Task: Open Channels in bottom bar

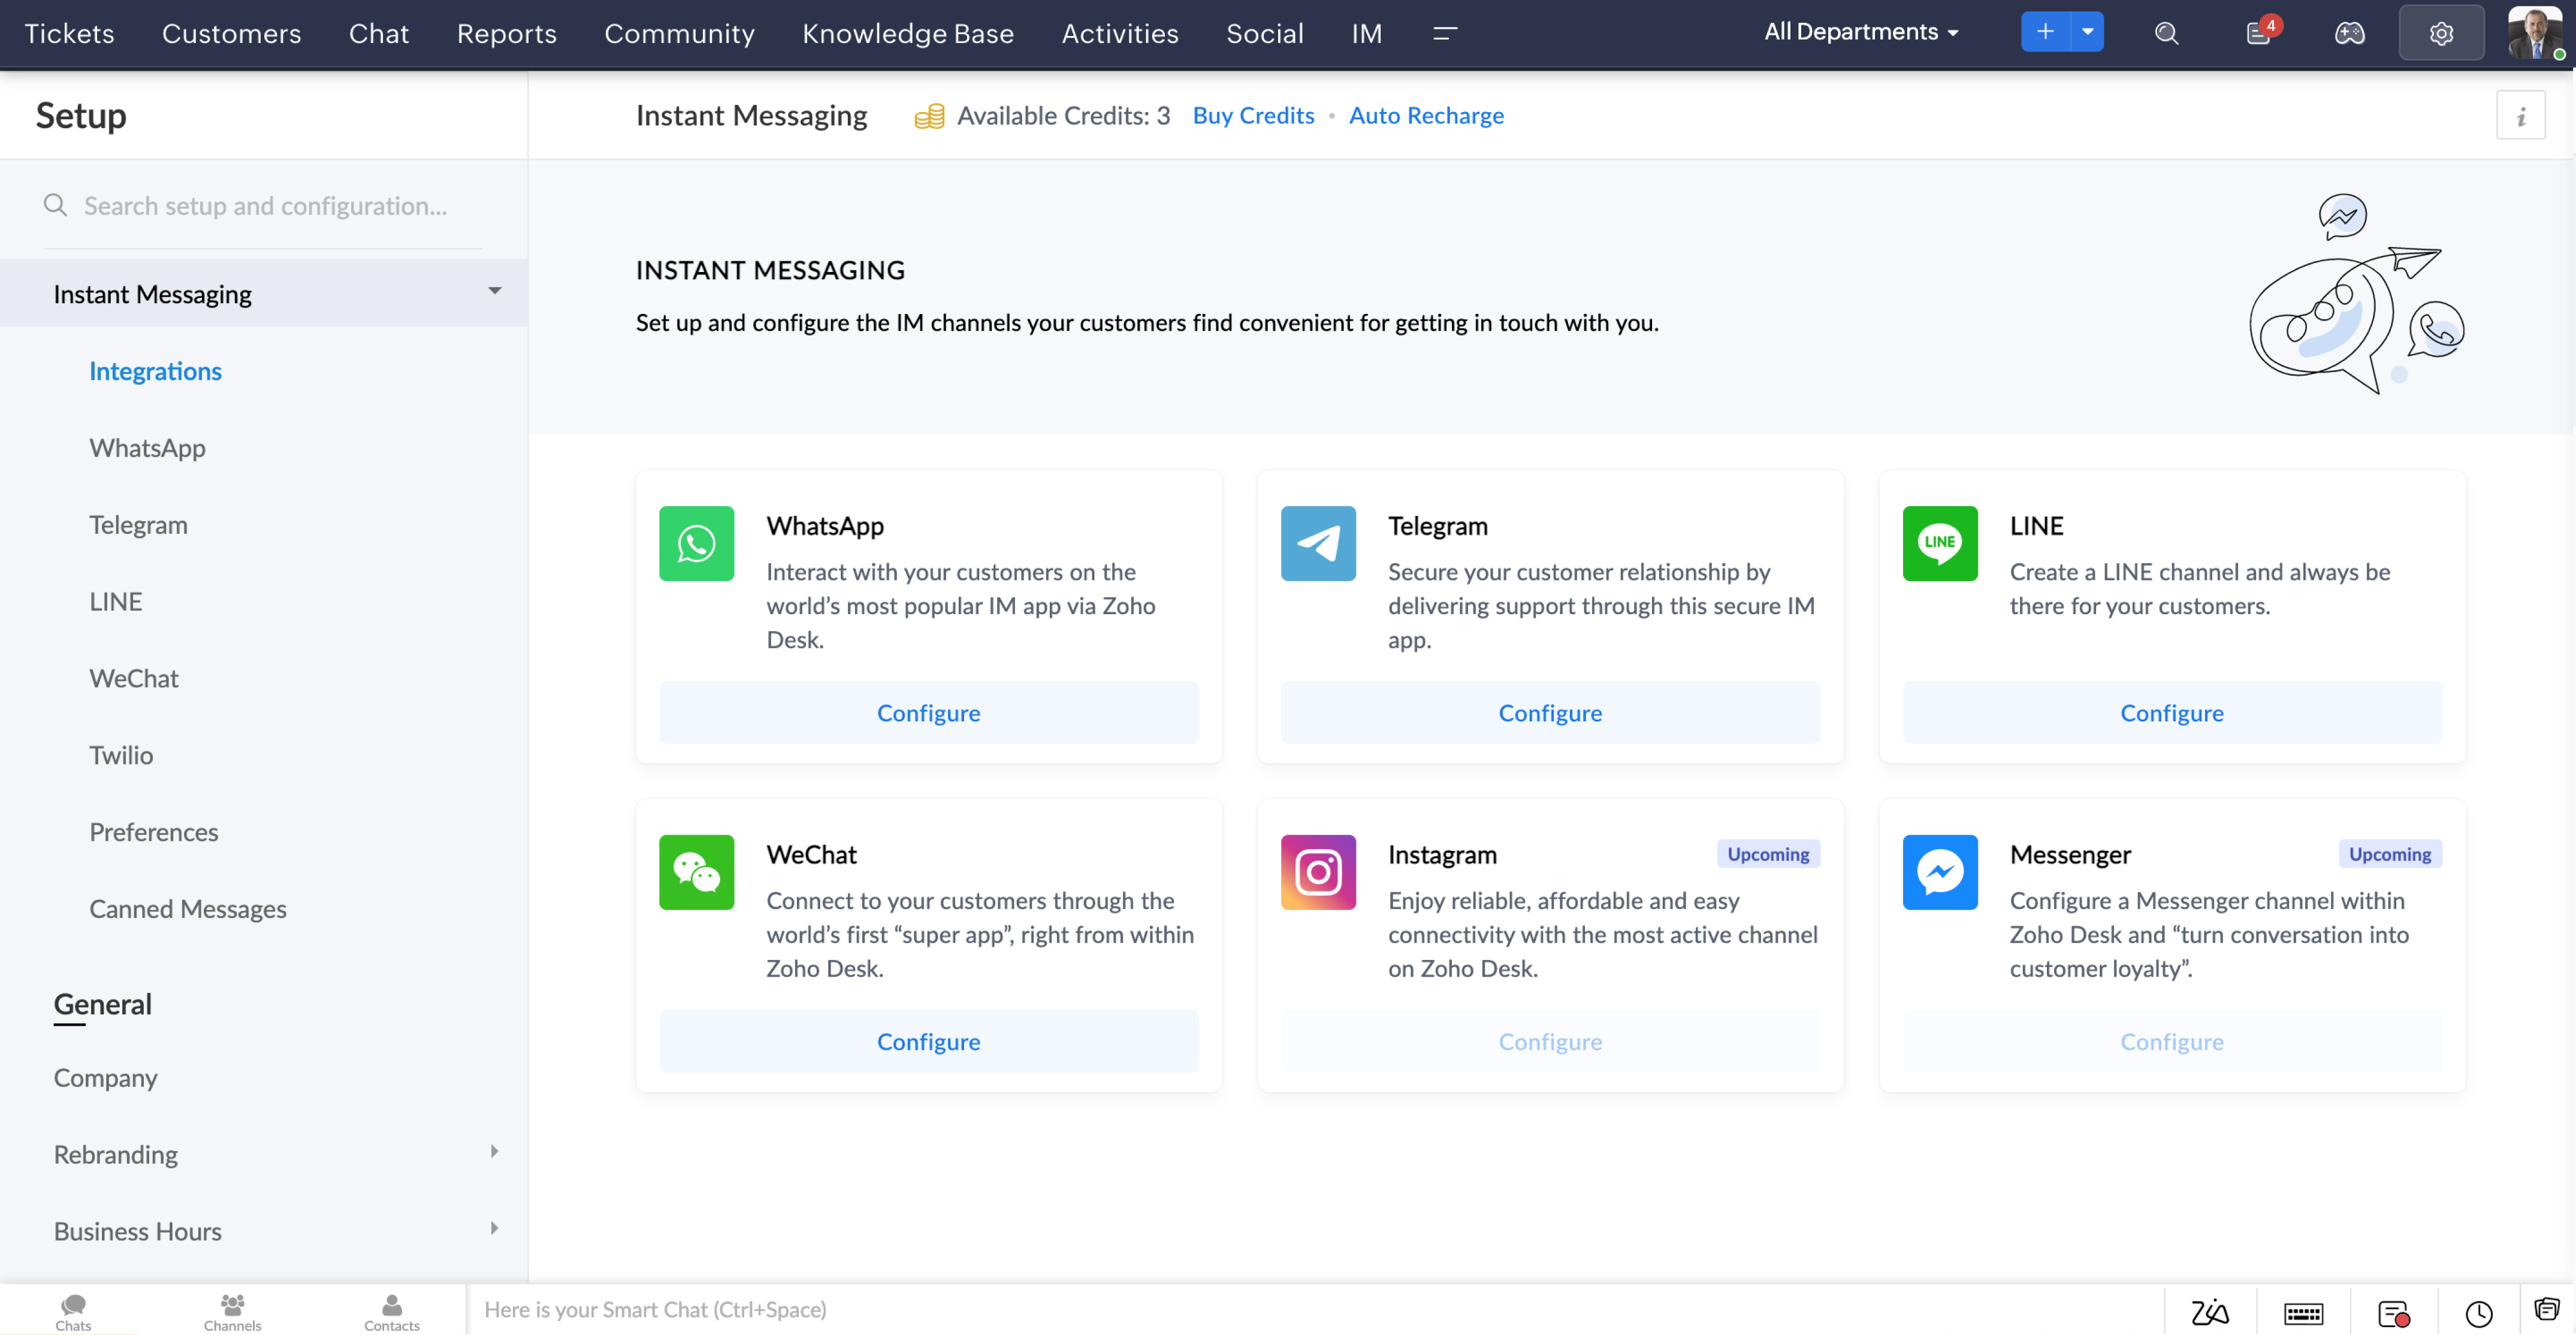Action: coord(232,1311)
